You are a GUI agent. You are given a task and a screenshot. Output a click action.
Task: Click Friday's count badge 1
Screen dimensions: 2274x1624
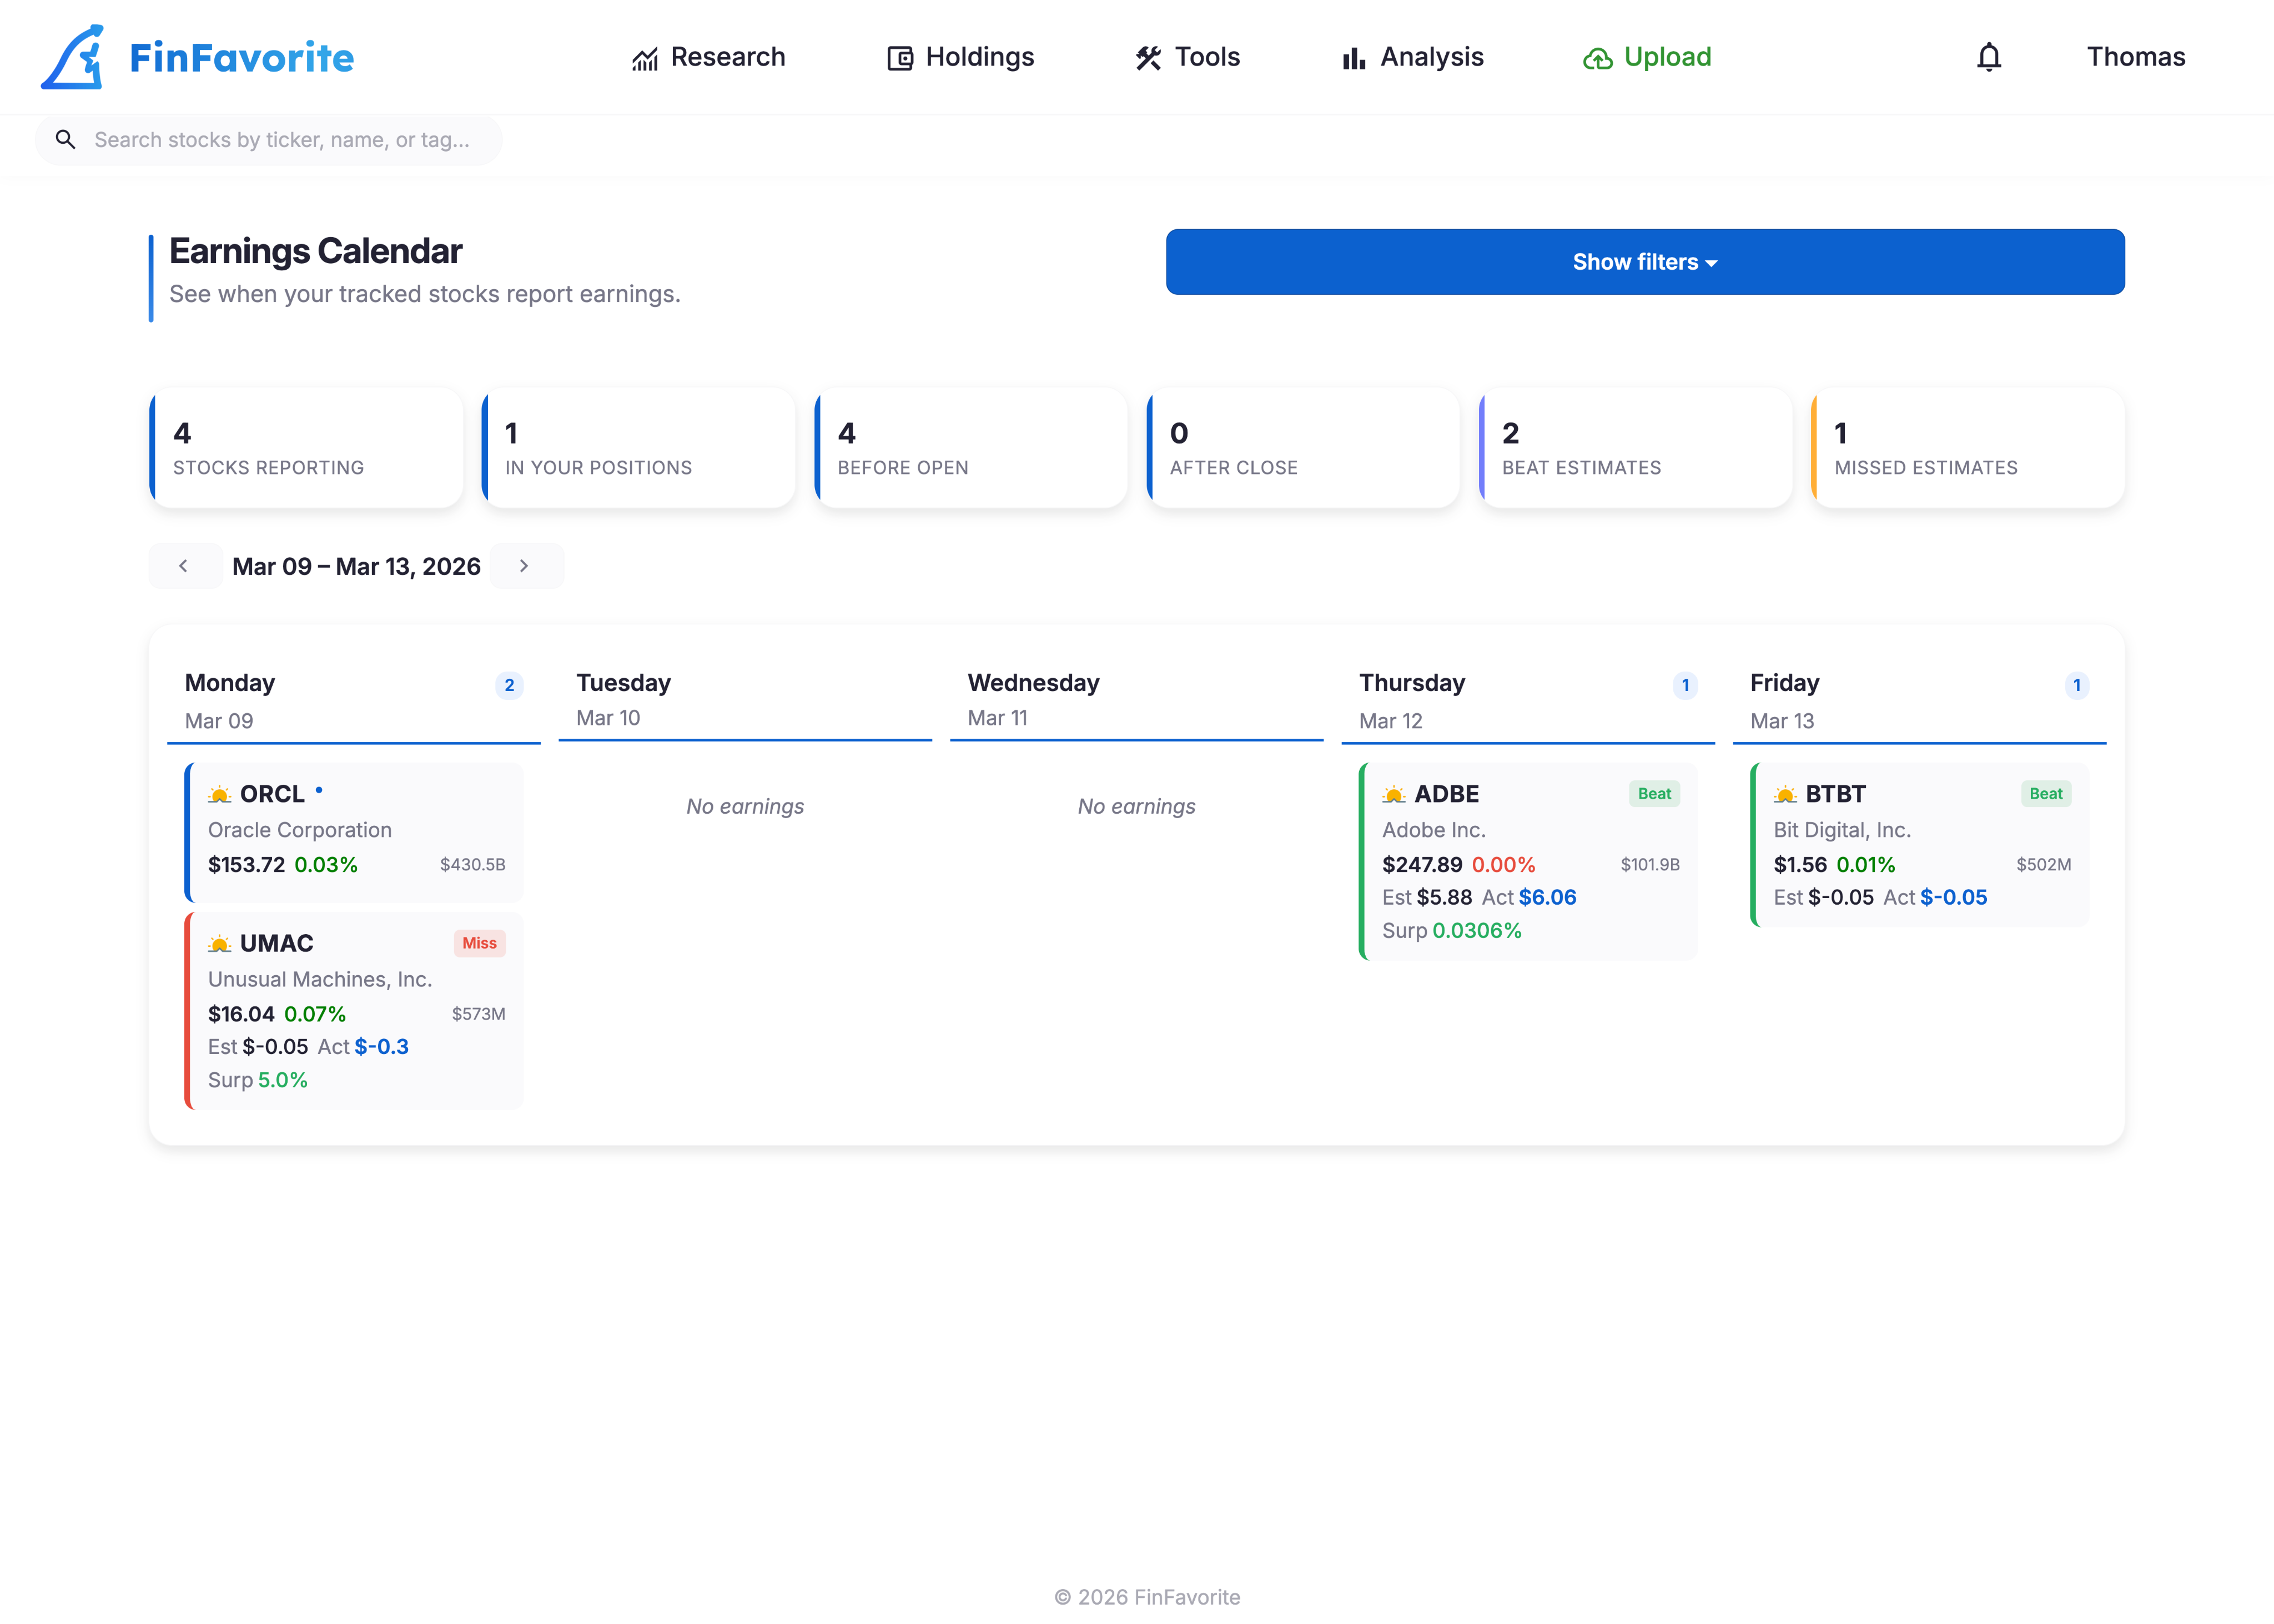(2076, 685)
